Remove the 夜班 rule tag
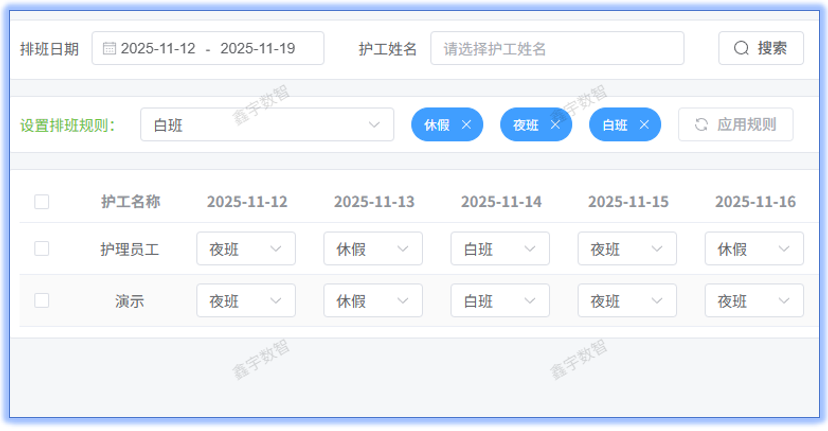The width and height of the screenshot is (828, 431). pyautogui.click(x=555, y=125)
